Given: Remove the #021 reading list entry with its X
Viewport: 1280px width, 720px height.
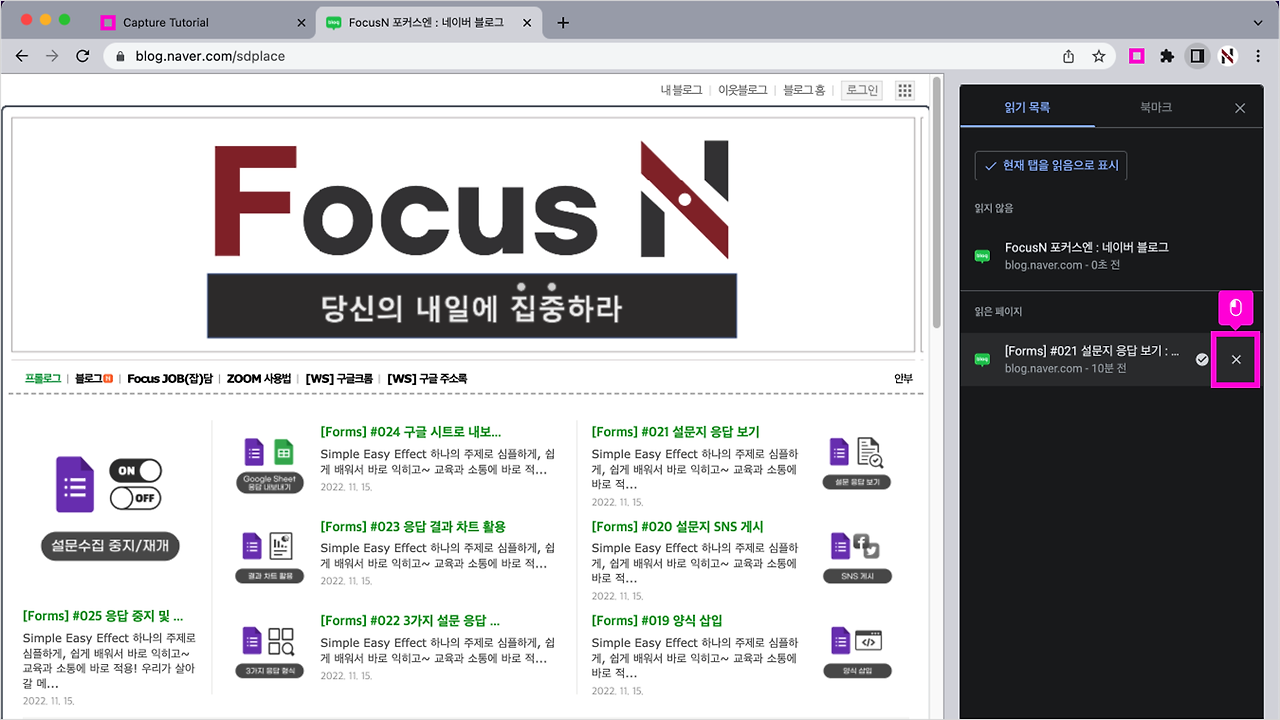Looking at the screenshot, I should (x=1236, y=357).
